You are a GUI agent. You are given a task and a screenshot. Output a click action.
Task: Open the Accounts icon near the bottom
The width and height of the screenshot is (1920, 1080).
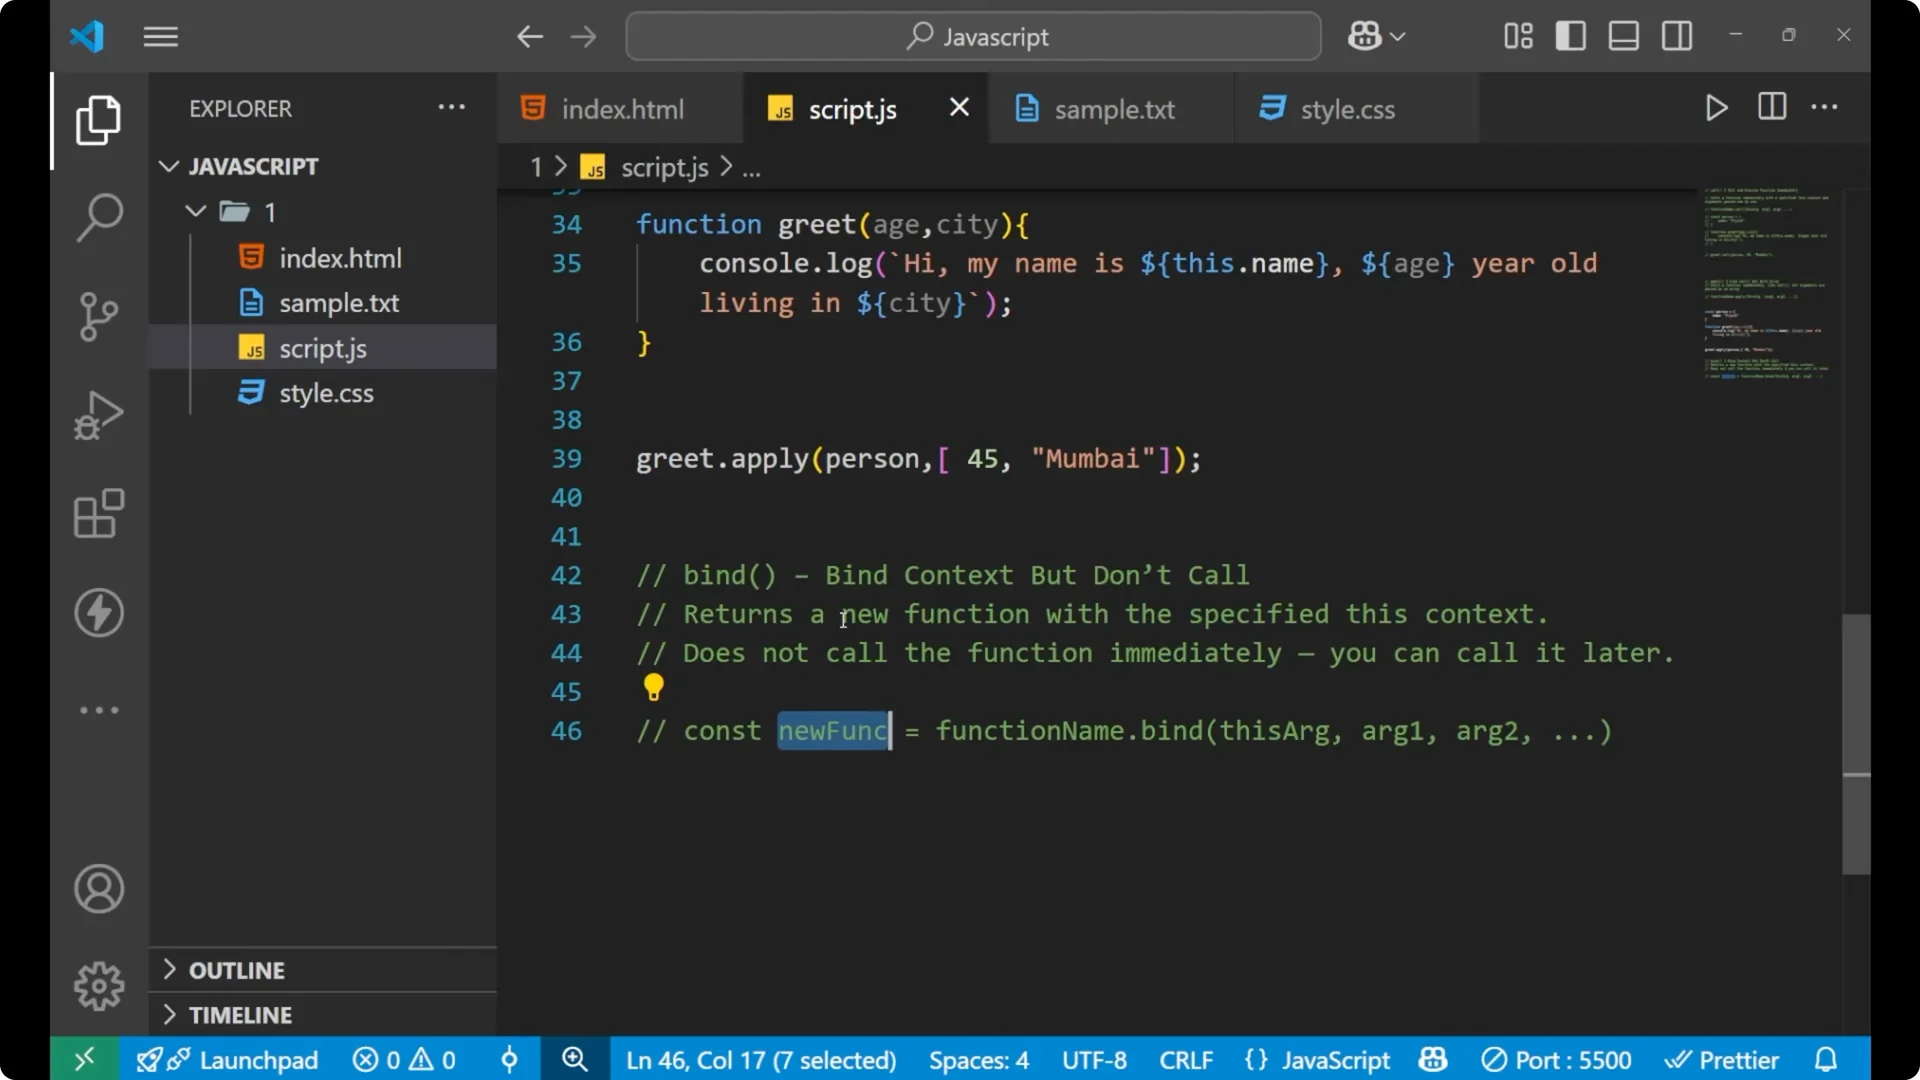click(98, 889)
